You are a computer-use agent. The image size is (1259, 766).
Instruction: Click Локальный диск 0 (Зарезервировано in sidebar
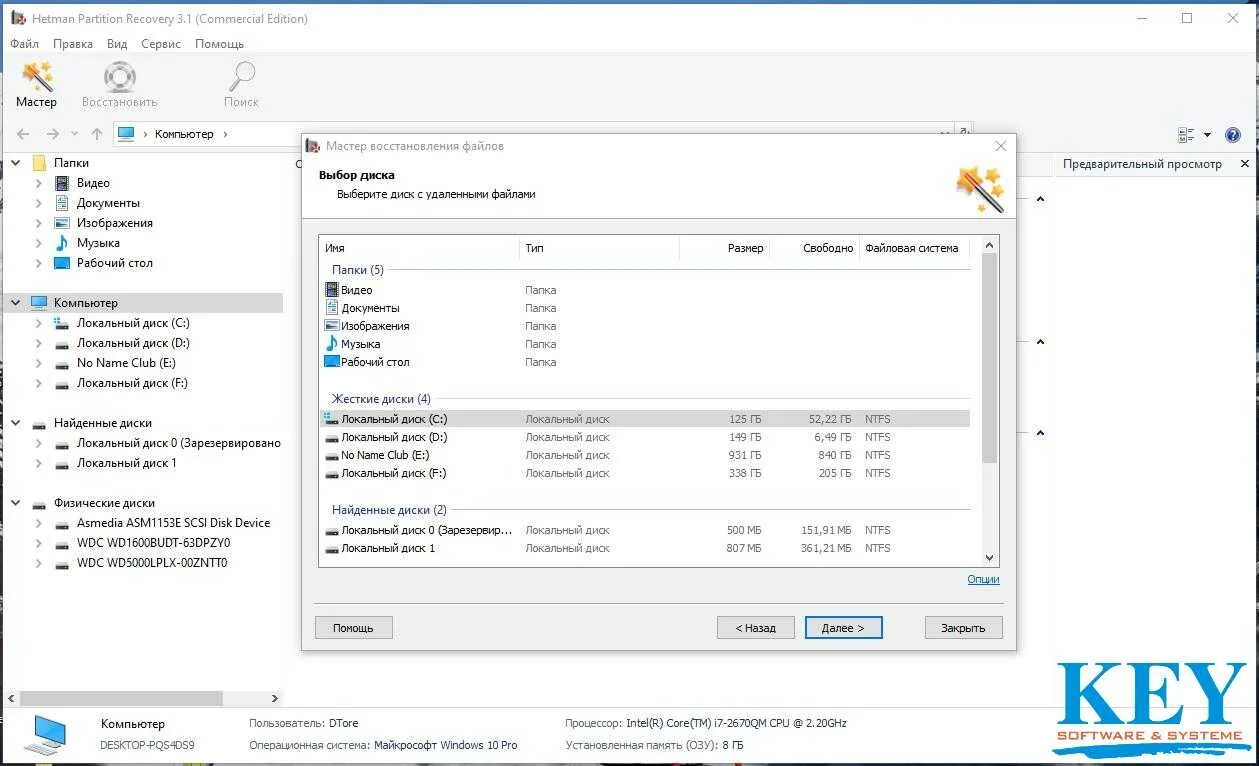179,443
